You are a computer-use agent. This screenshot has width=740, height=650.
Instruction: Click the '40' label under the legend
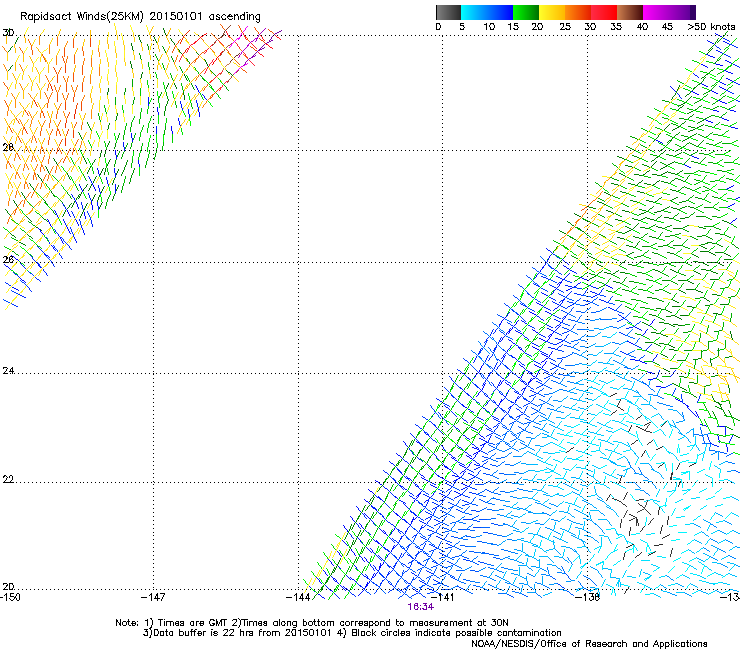point(642,27)
